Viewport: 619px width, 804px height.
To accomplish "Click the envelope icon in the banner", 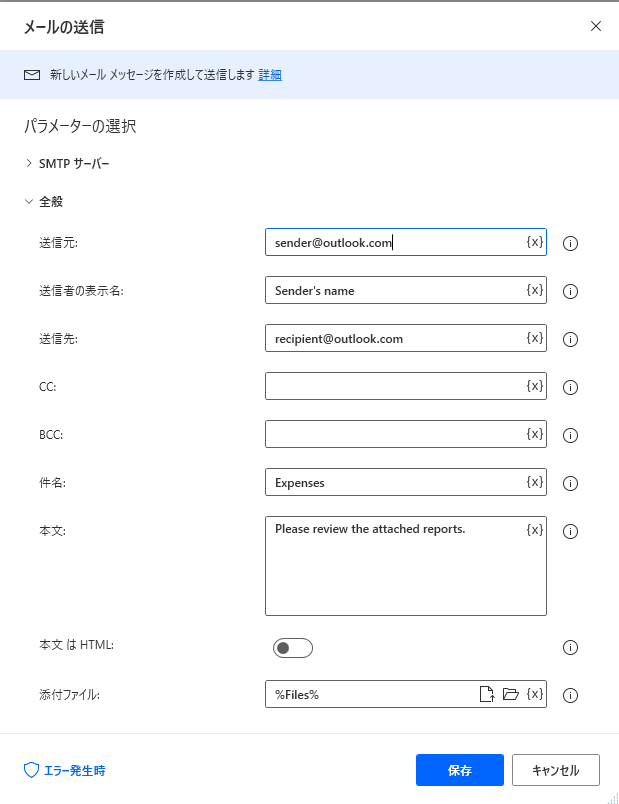I will tap(32, 75).
